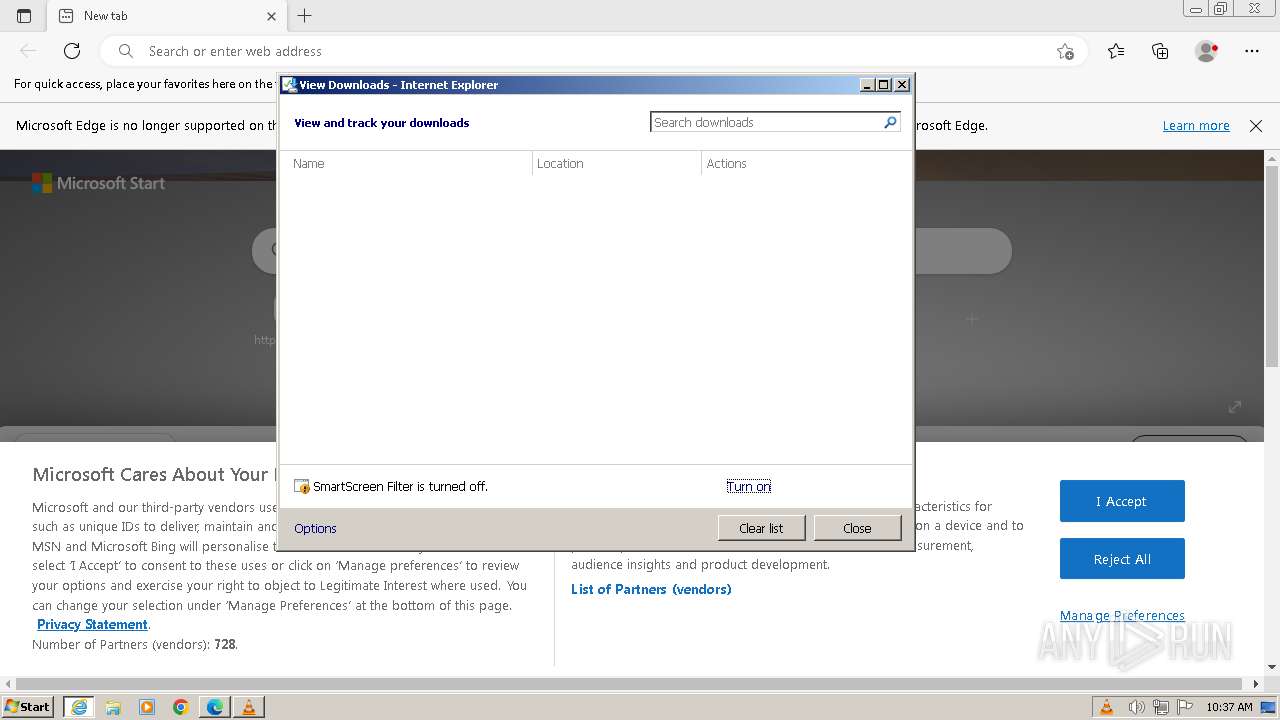
Task: Open Internet Explorer from taskbar
Action: click(79, 707)
